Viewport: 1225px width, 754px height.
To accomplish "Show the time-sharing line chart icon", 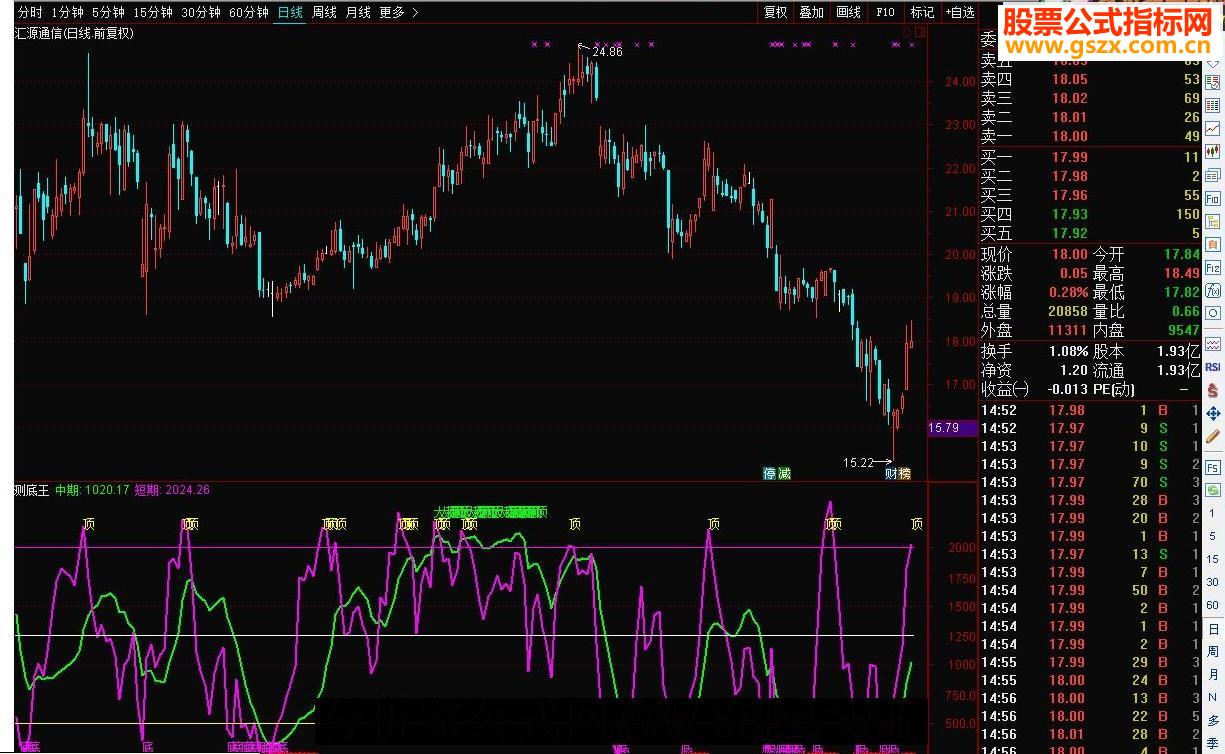I will (x=1213, y=129).
